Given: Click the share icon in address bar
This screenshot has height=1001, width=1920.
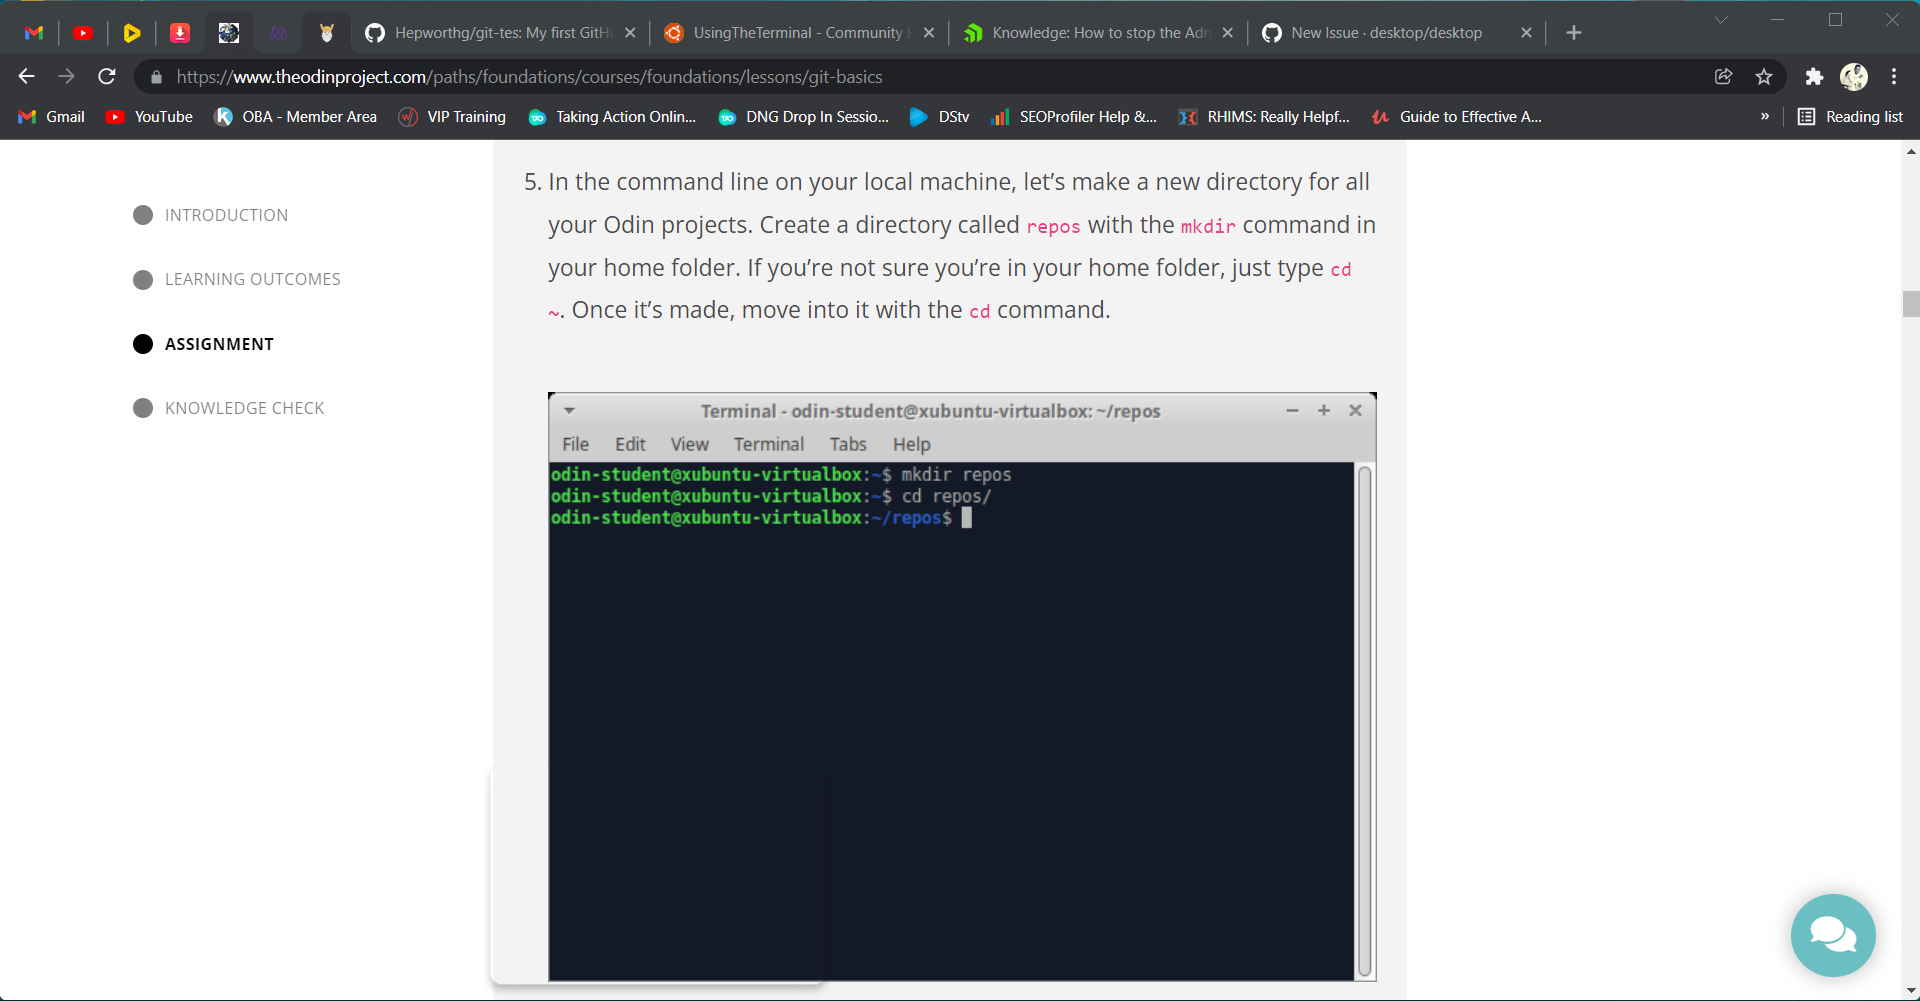Looking at the screenshot, I should click(1723, 76).
